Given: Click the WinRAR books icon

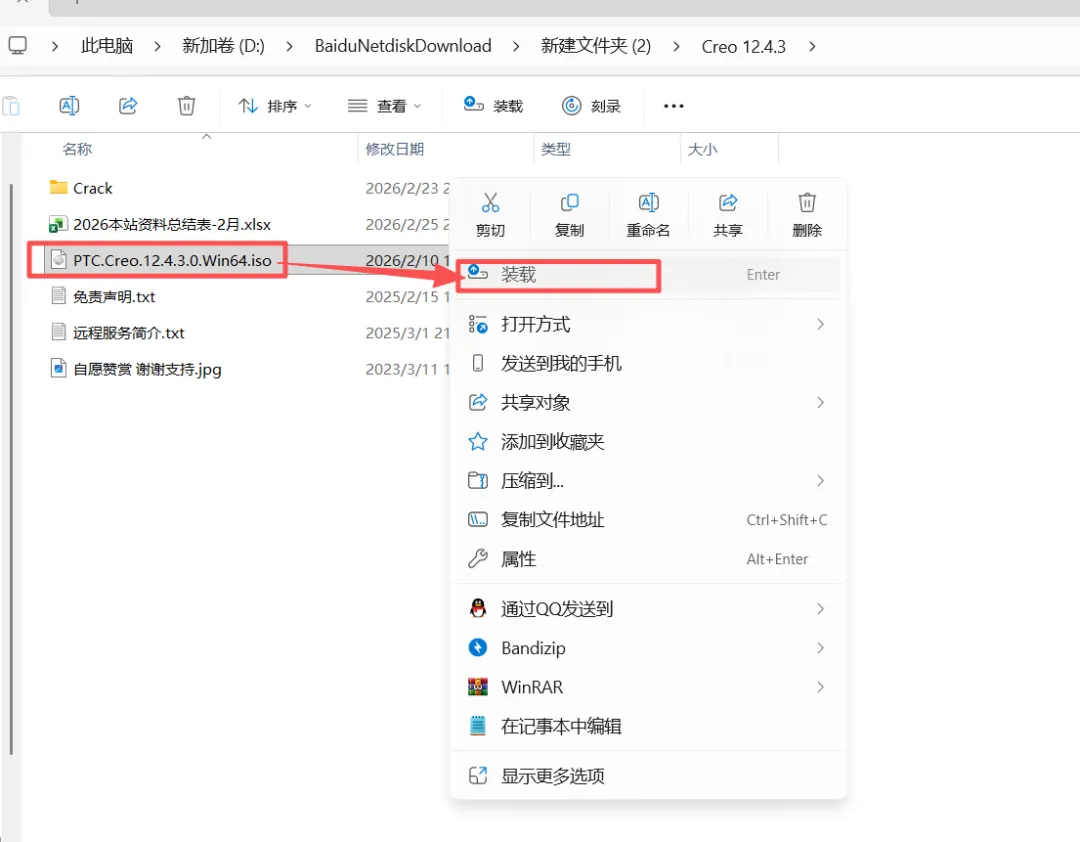Looking at the screenshot, I should [x=478, y=687].
